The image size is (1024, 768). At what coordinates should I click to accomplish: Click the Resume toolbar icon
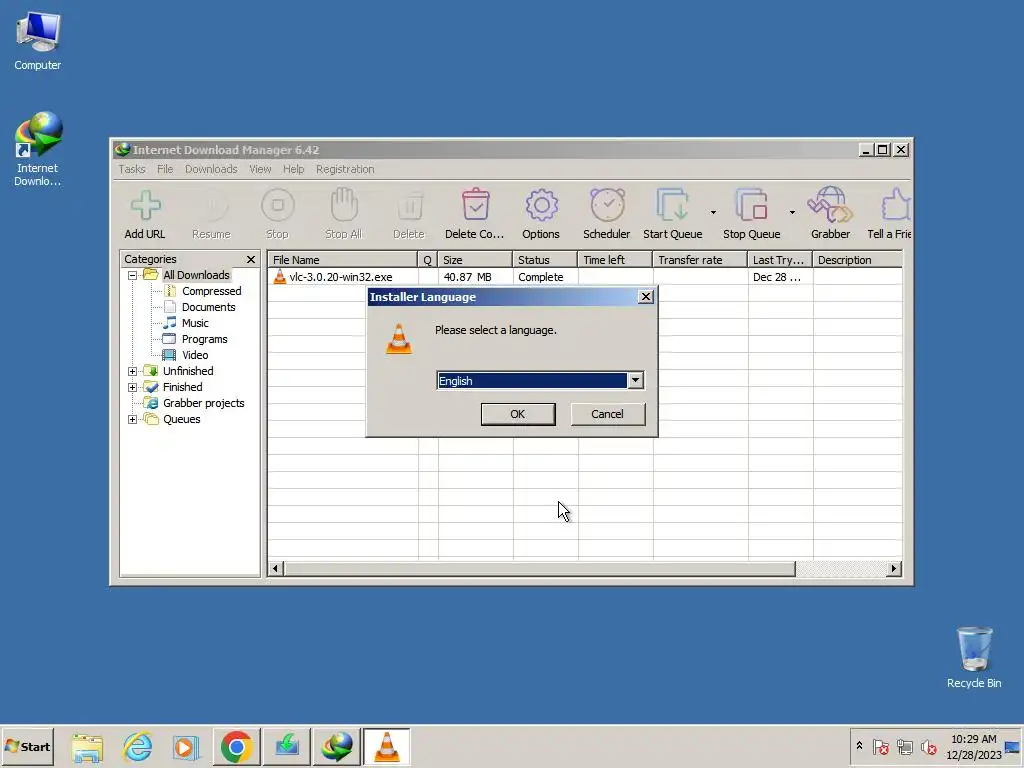[x=212, y=206]
